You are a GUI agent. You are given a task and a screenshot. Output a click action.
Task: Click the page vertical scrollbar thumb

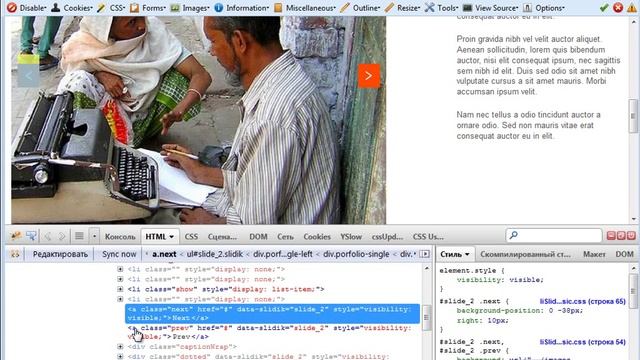pos(633,116)
